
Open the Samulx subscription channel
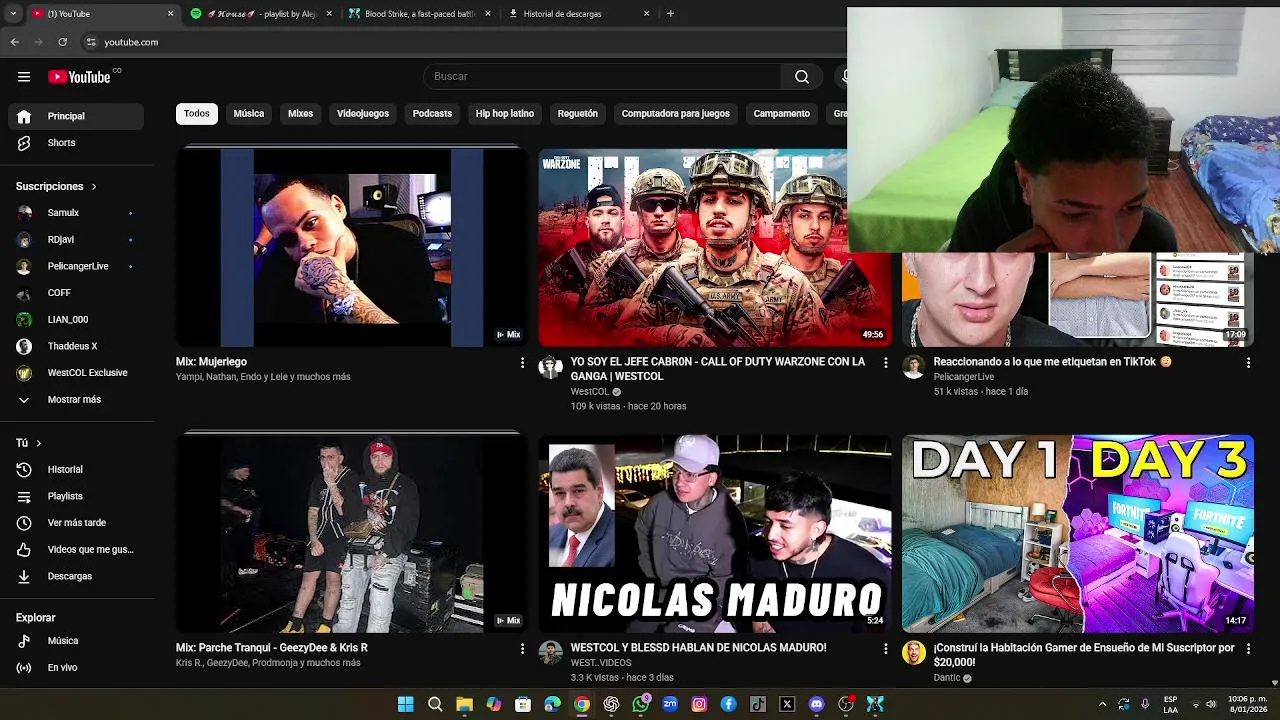[76, 213]
